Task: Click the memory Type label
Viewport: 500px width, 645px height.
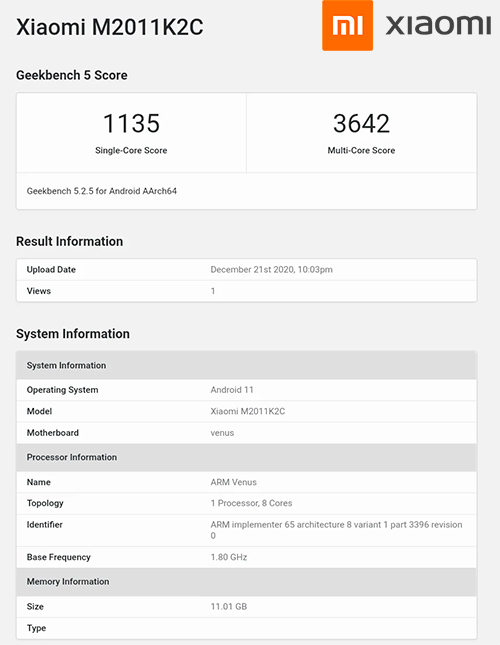Action: coord(36,628)
